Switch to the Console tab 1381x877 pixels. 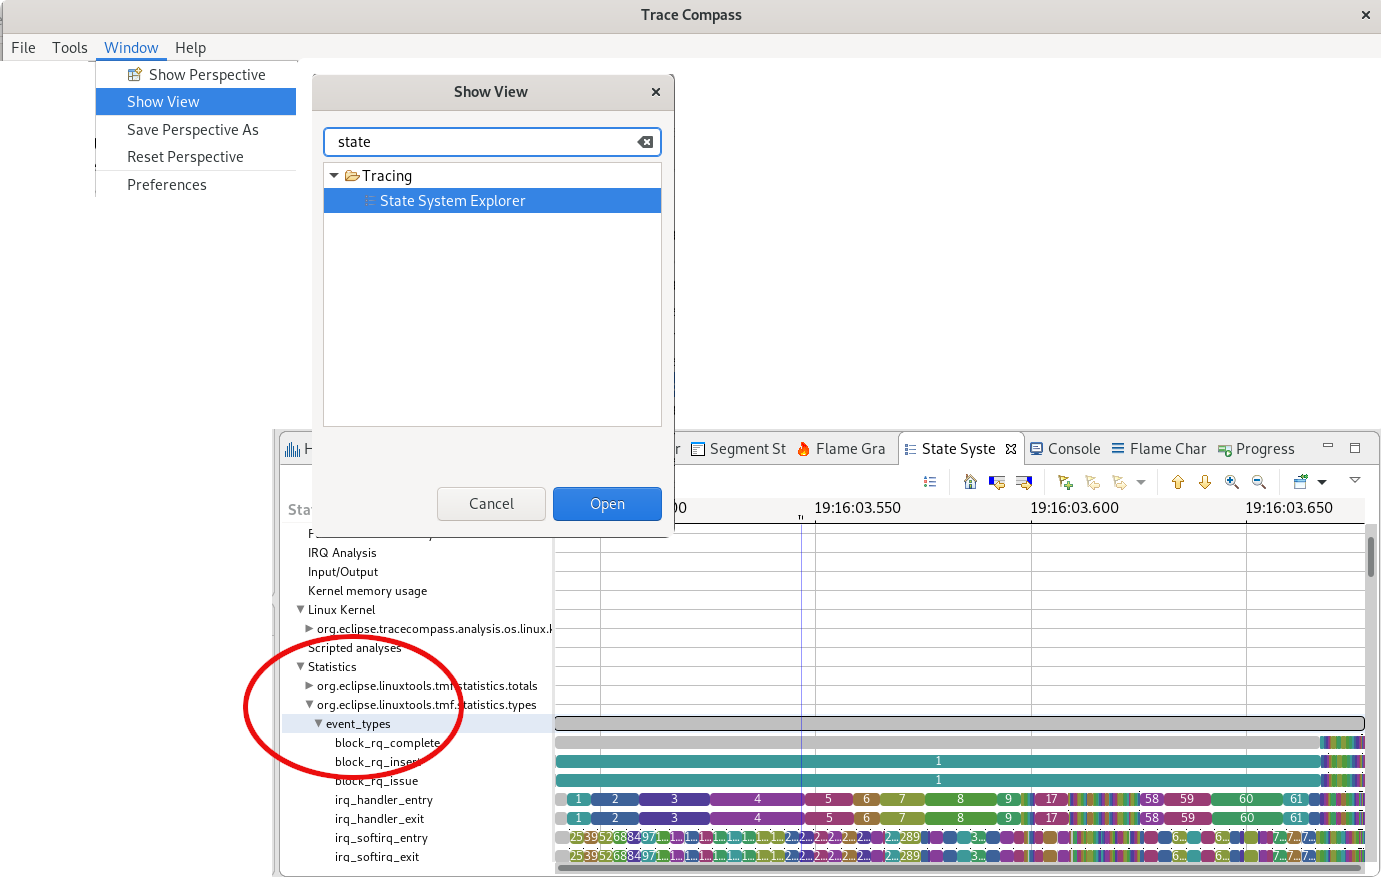click(x=1066, y=449)
